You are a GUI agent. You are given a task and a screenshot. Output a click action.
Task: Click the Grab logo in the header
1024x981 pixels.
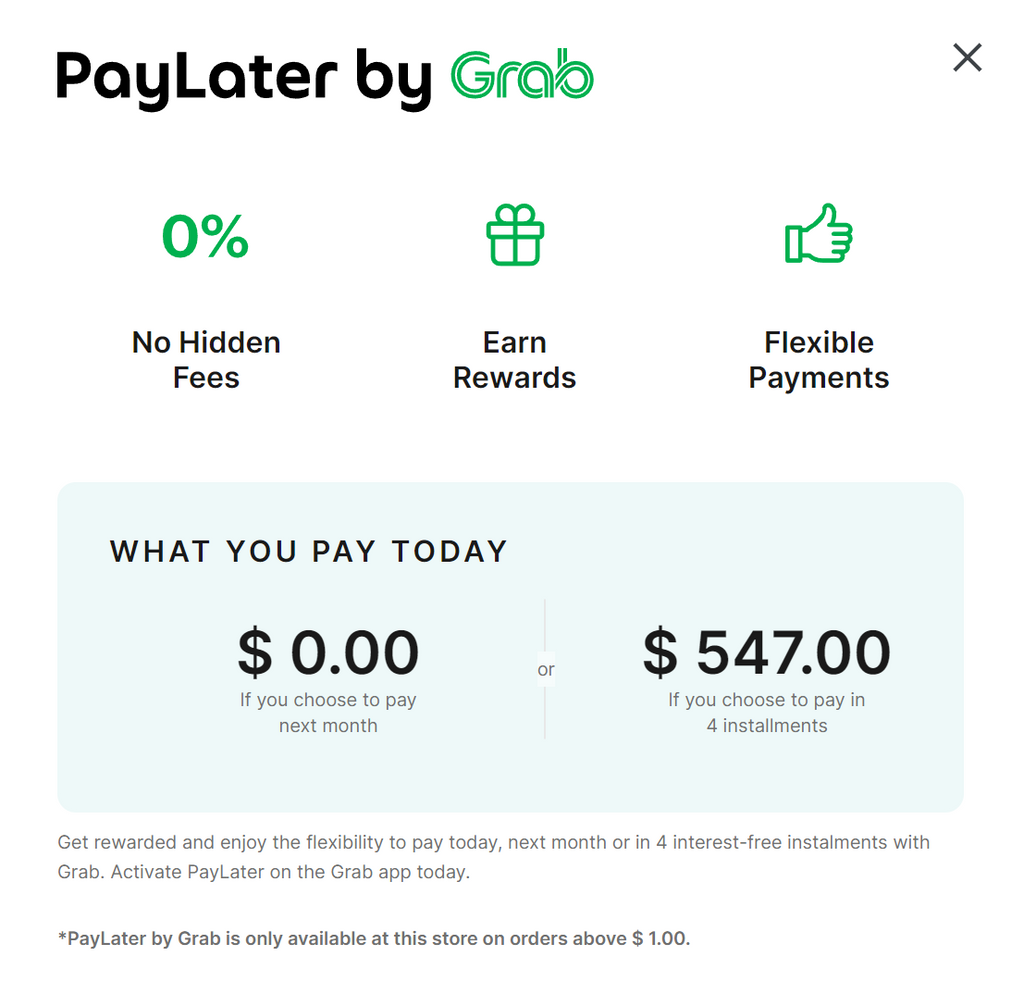click(520, 75)
